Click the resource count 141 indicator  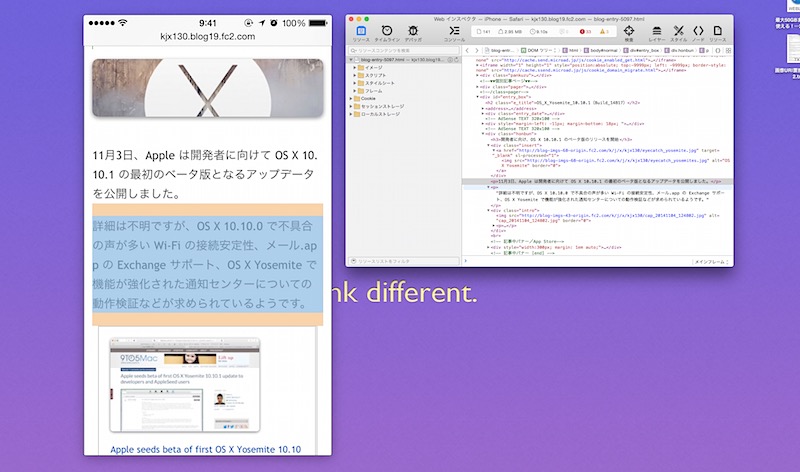(x=483, y=32)
